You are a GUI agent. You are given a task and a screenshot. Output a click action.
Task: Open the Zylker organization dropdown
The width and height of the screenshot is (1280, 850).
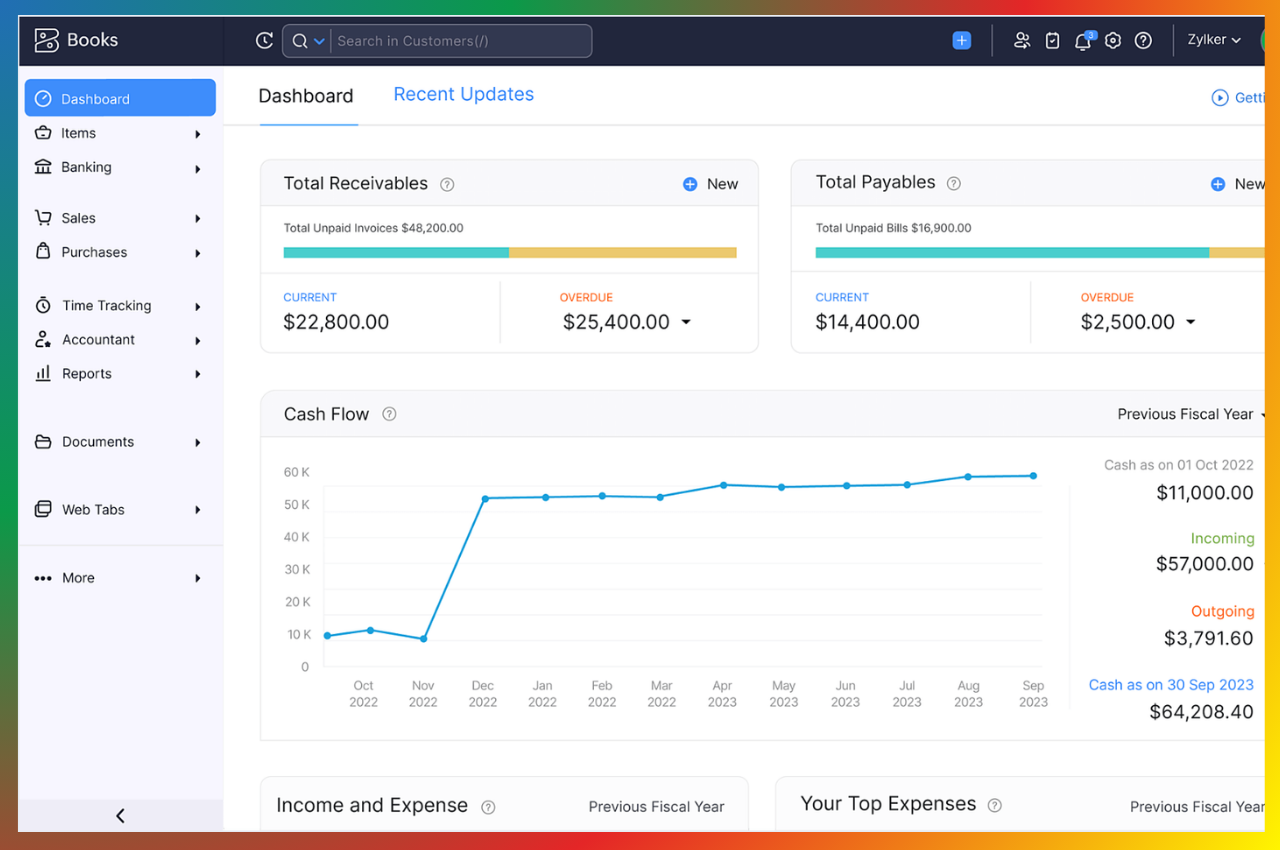[1213, 40]
